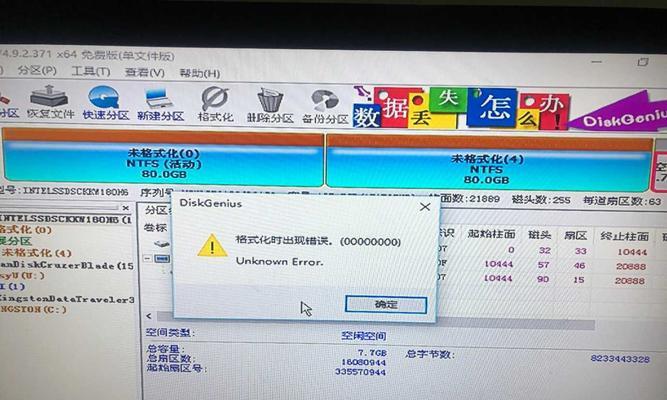Click the 起始柱面 column header
The width and height of the screenshot is (667, 400).
pyautogui.click(x=491, y=234)
